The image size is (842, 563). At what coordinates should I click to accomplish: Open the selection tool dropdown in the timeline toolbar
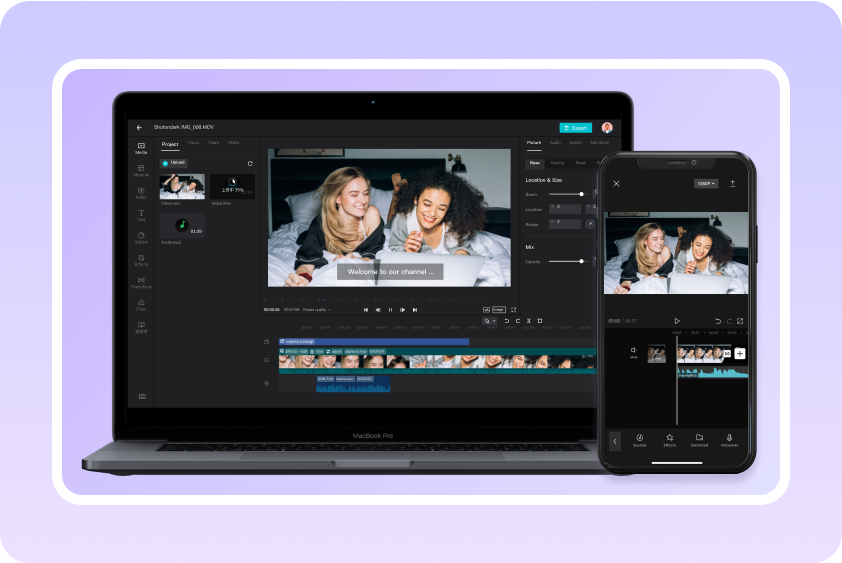489,321
